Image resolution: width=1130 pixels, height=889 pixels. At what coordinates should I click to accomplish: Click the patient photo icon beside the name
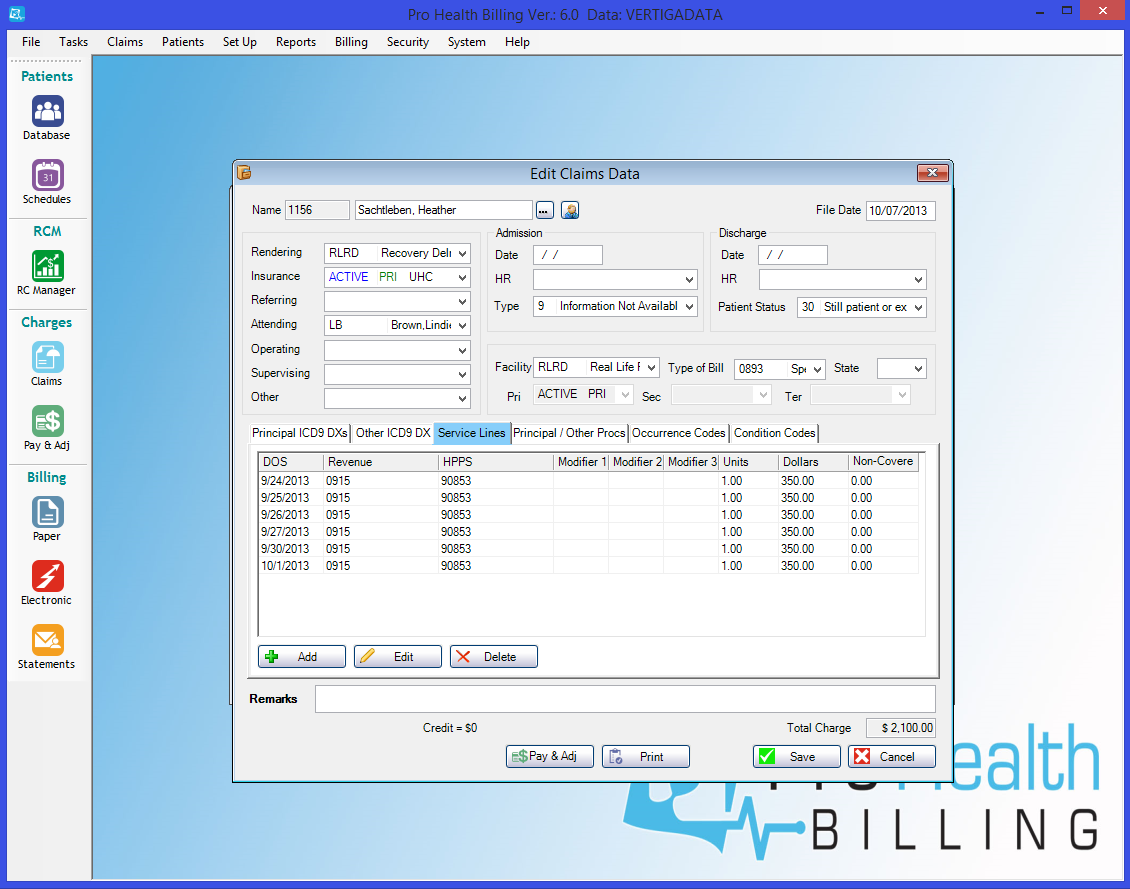[x=568, y=210]
